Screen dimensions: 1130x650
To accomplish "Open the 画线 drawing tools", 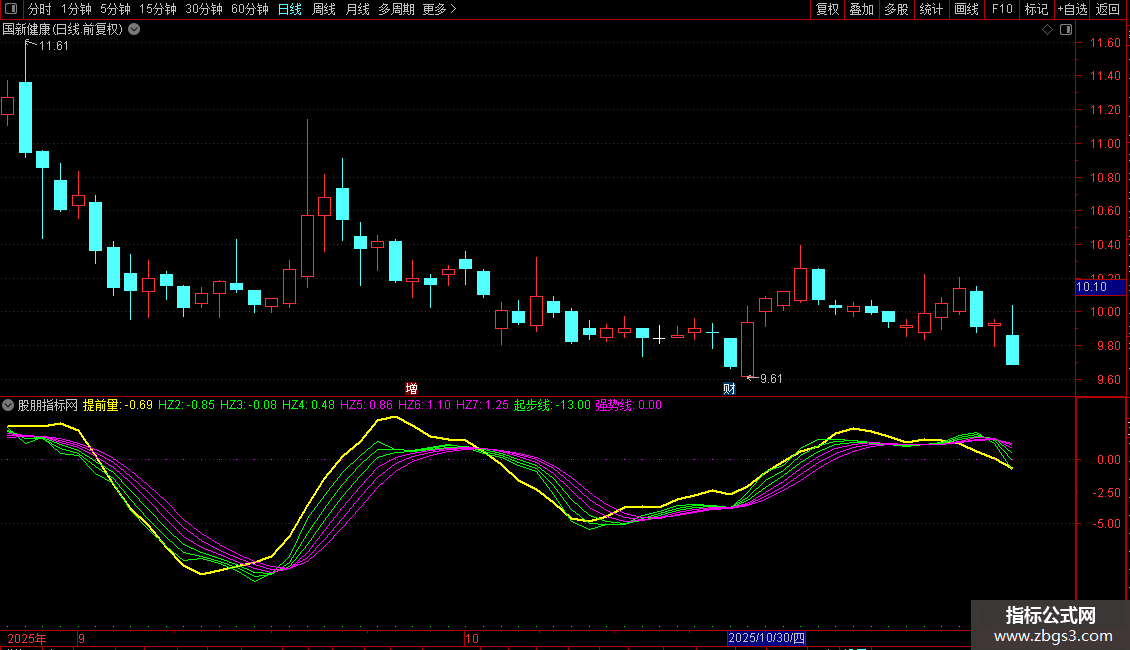I will pyautogui.click(x=966, y=9).
